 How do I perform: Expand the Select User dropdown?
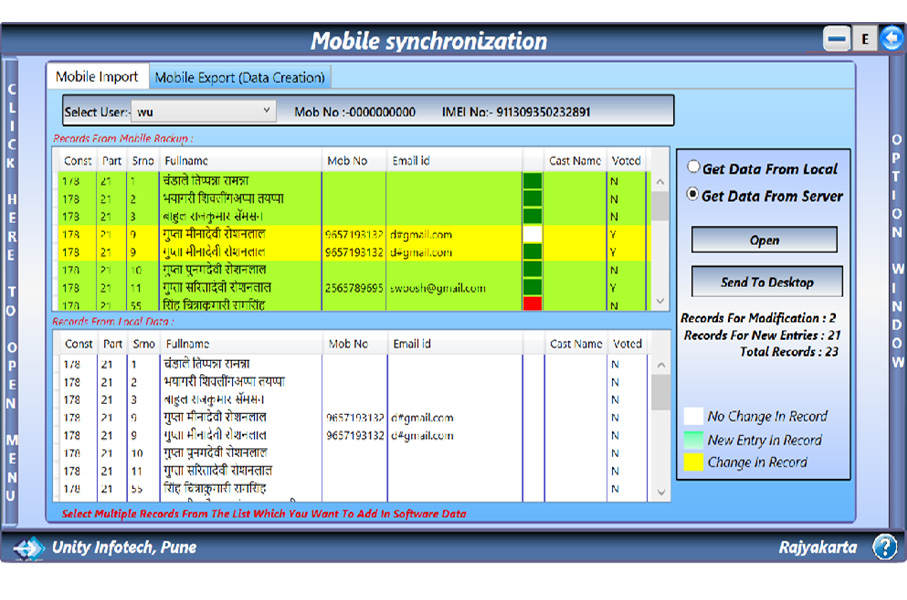pyautogui.click(x=266, y=110)
